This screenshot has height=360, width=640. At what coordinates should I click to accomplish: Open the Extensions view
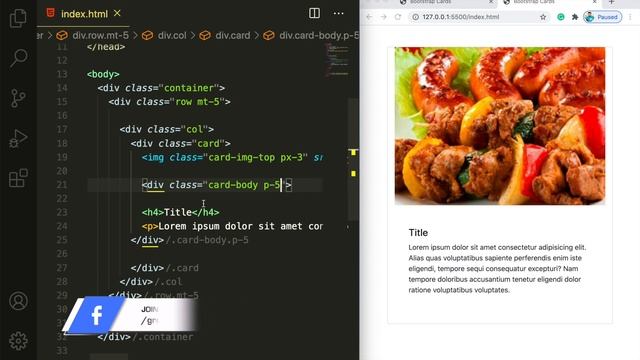[x=18, y=178]
